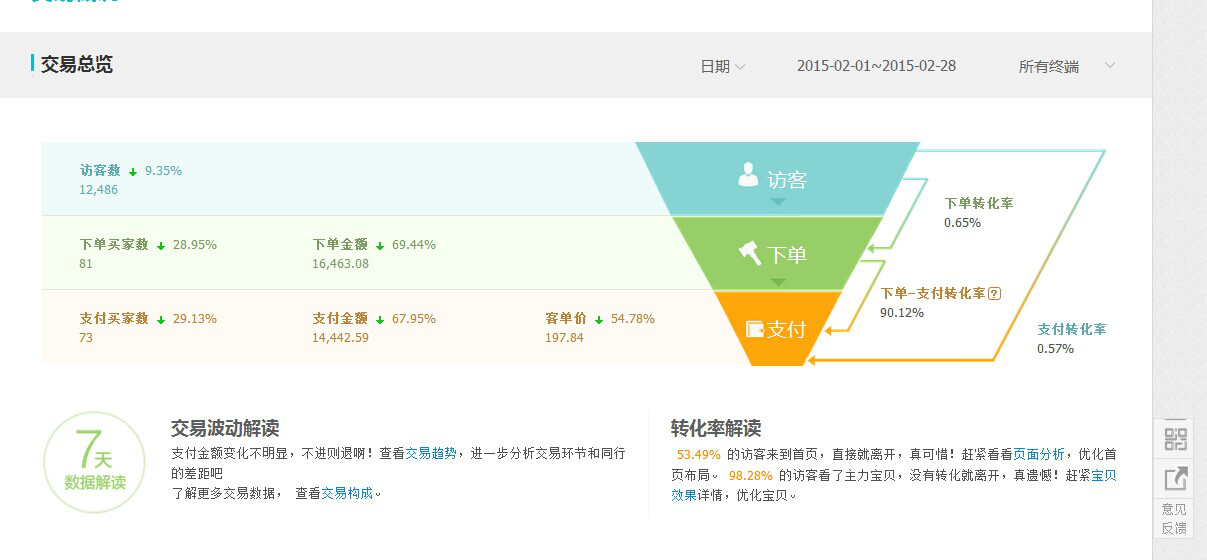This screenshot has width=1207, height=560.
Task: Open the 交易趋势 link
Action: tap(431, 453)
